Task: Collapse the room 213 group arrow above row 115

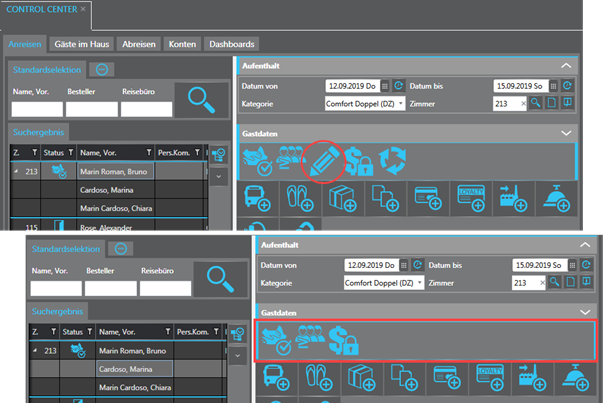Action: tap(15, 171)
